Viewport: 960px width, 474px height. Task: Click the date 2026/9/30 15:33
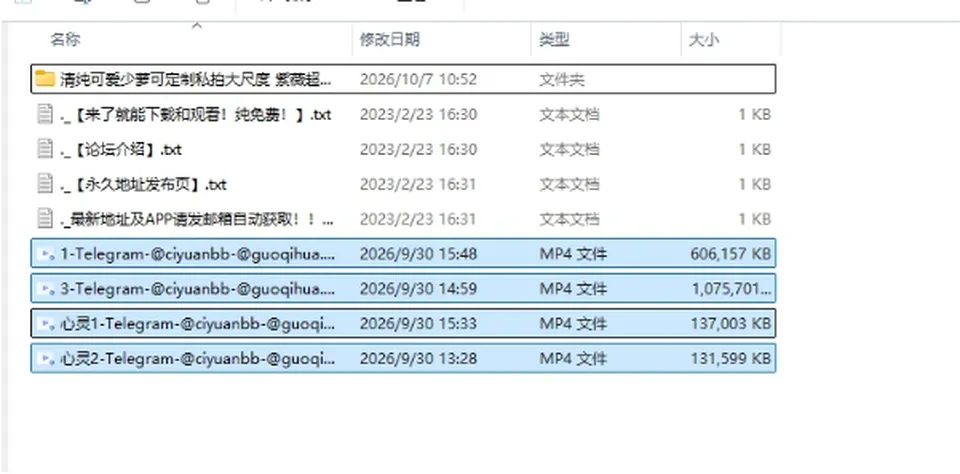418,323
